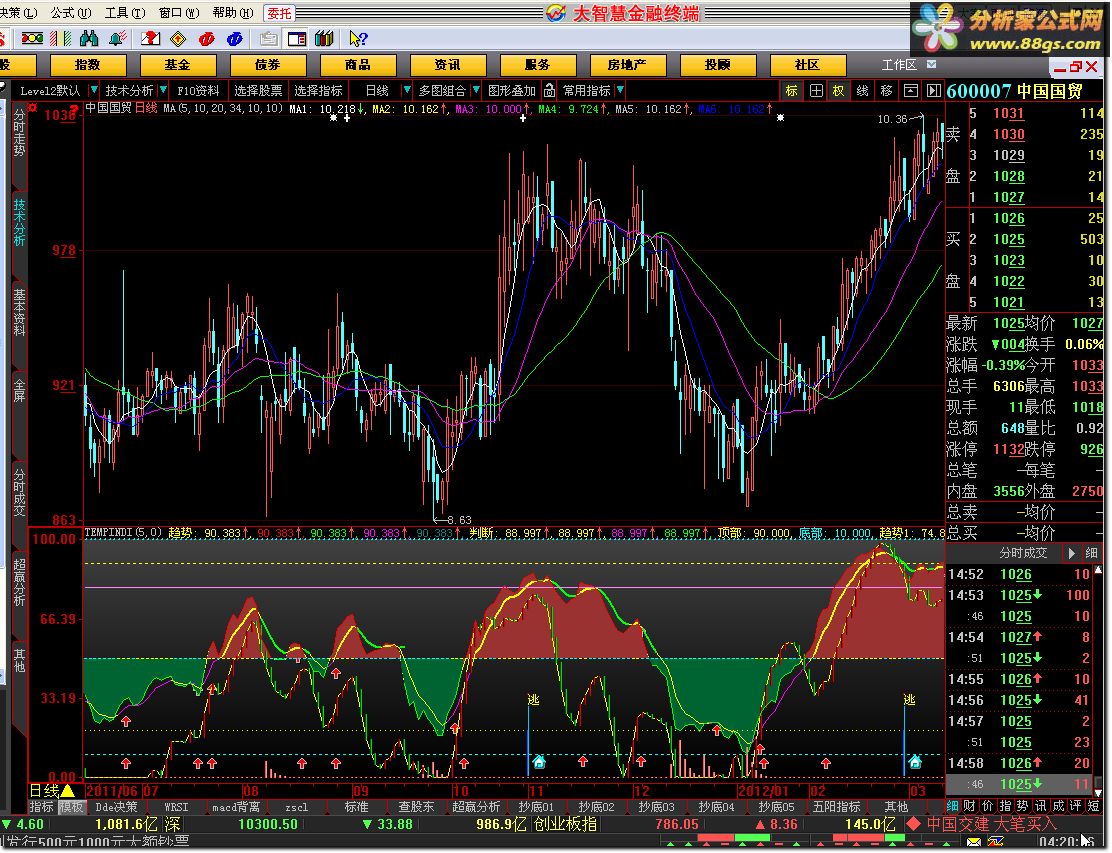Open the Level2默认 dropdown arrow
Screen dimensions: 1112x853
coord(94,90)
